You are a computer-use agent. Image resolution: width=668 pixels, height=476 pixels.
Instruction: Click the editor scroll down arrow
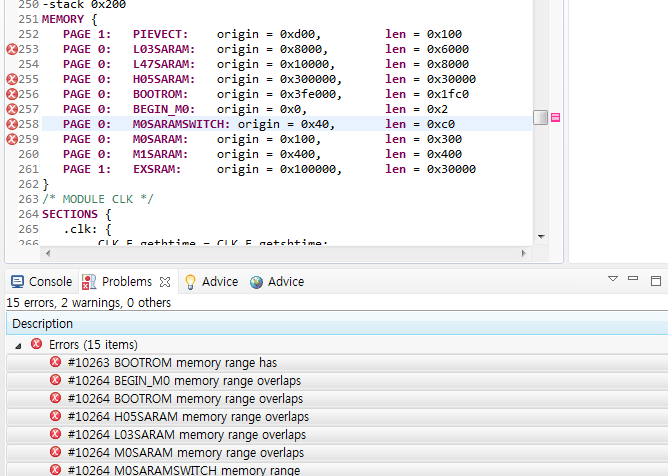click(541, 237)
